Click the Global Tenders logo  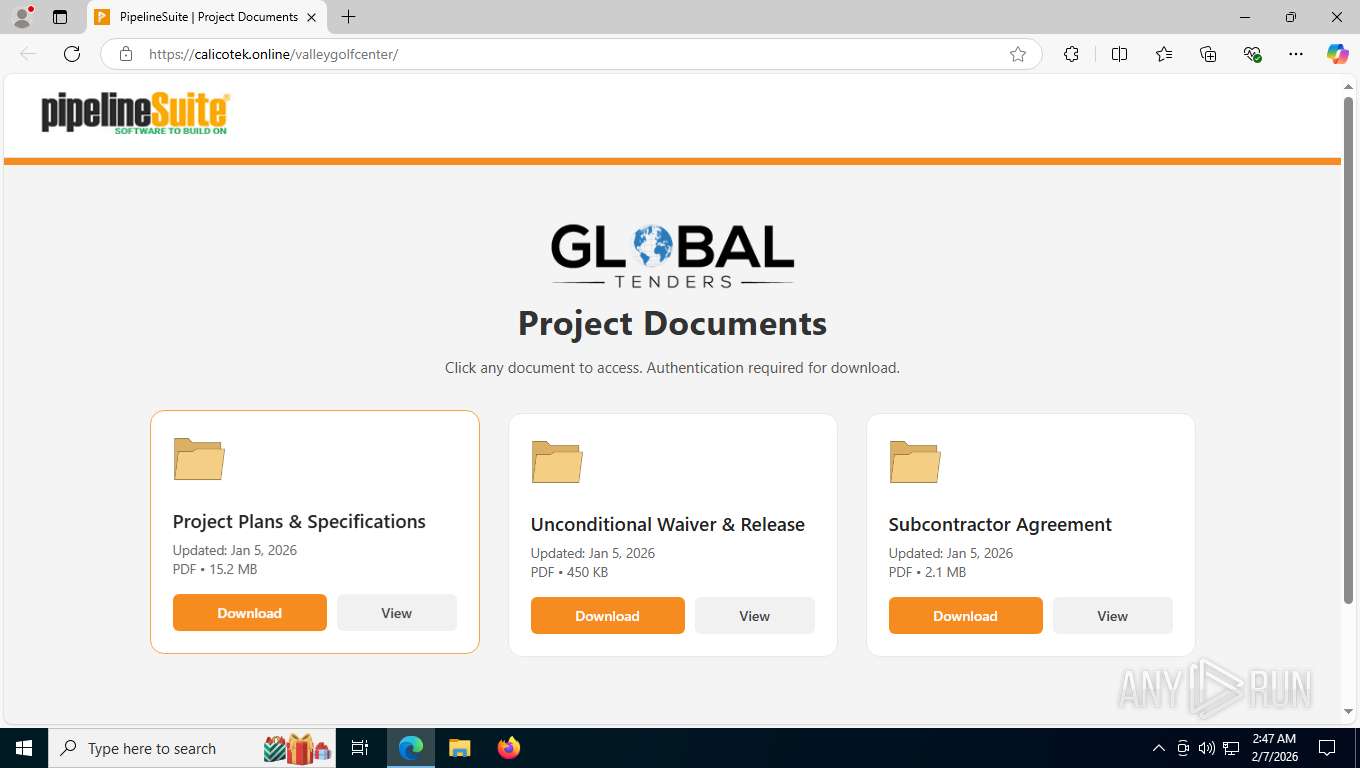tap(672, 256)
